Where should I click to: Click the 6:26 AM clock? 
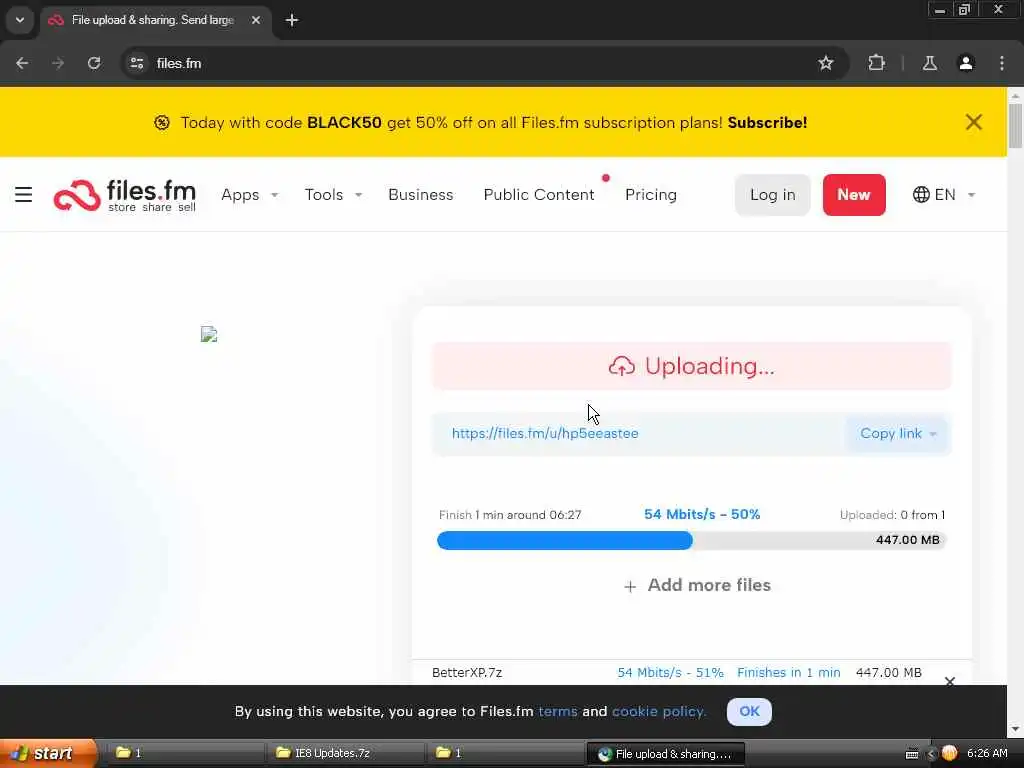click(987, 754)
